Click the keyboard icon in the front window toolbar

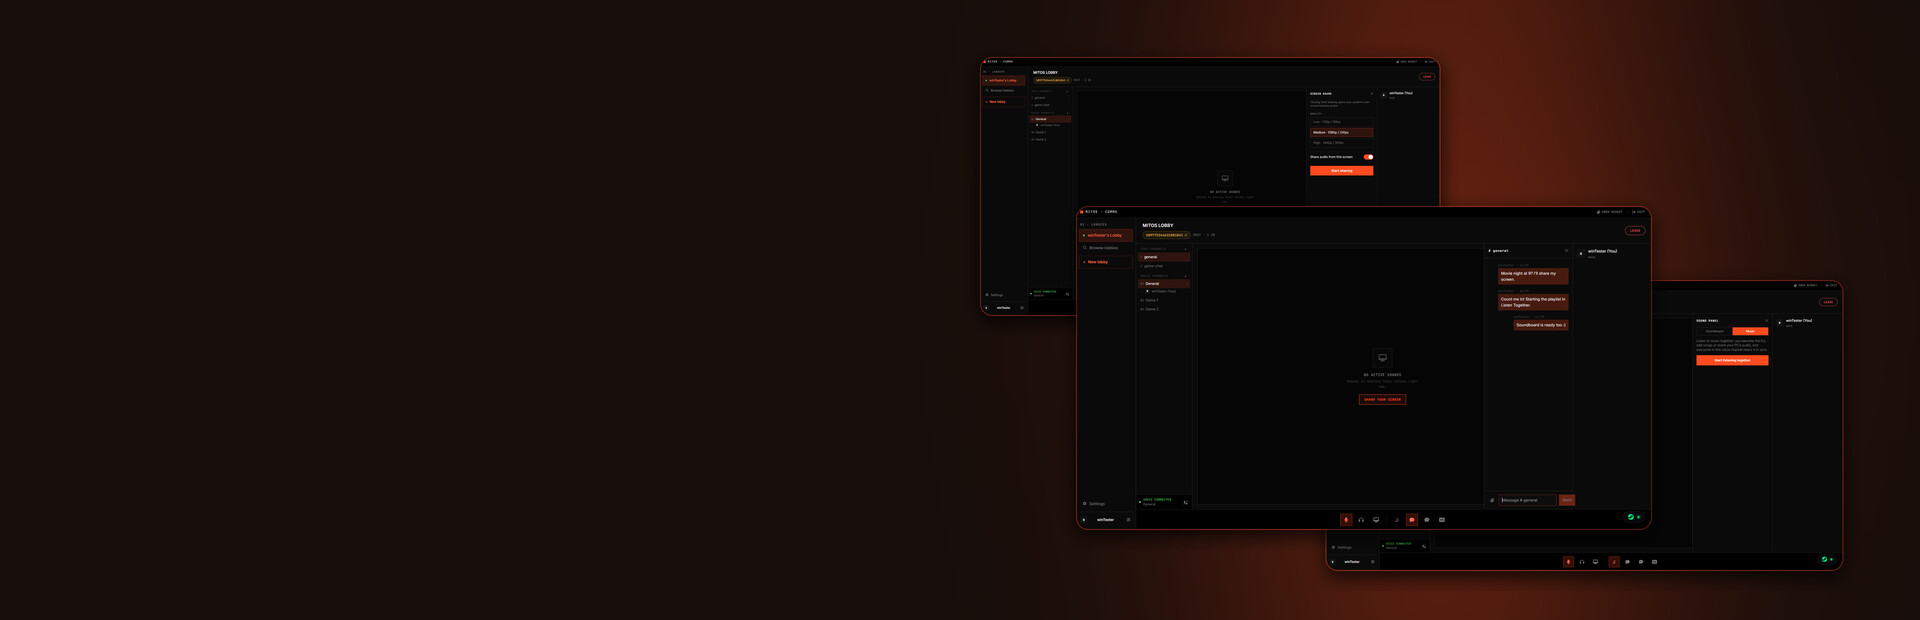tap(1442, 520)
